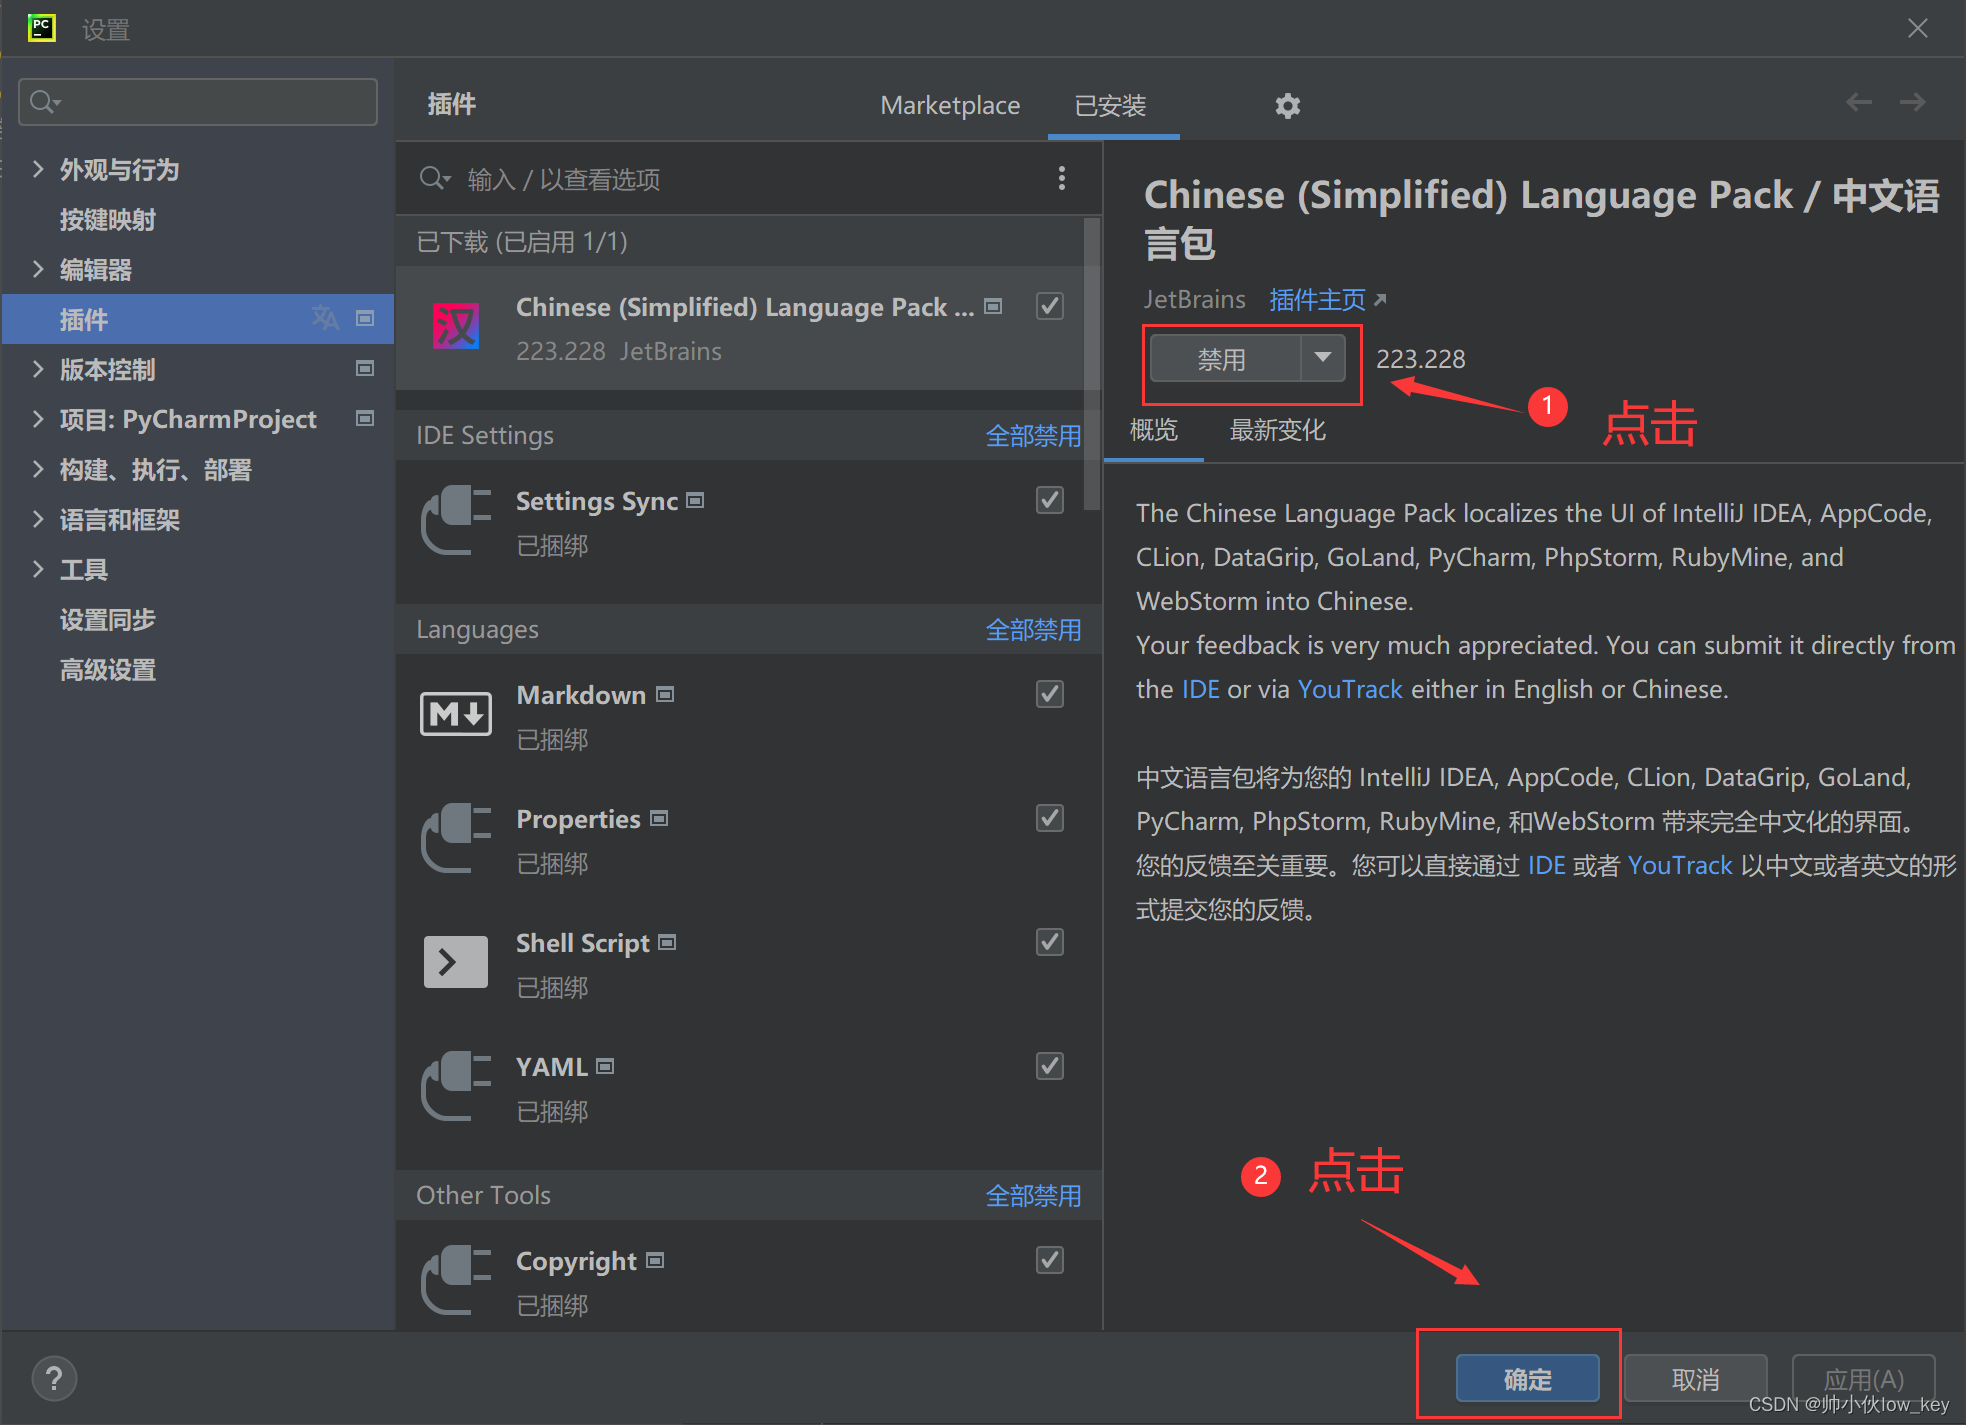Focus the plugin search input field

[x=740, y=178]
